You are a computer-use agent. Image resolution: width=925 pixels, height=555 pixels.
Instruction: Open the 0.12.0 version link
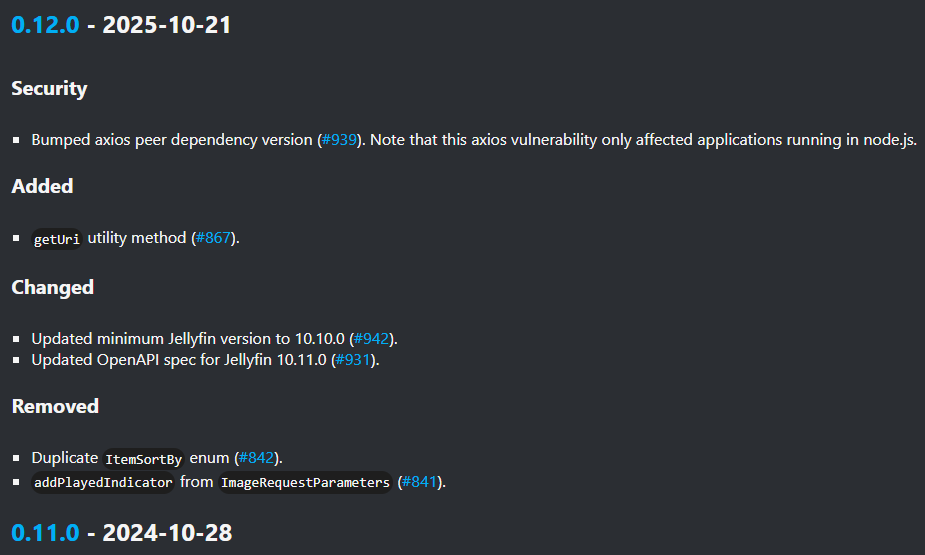[x=44, y=25]
